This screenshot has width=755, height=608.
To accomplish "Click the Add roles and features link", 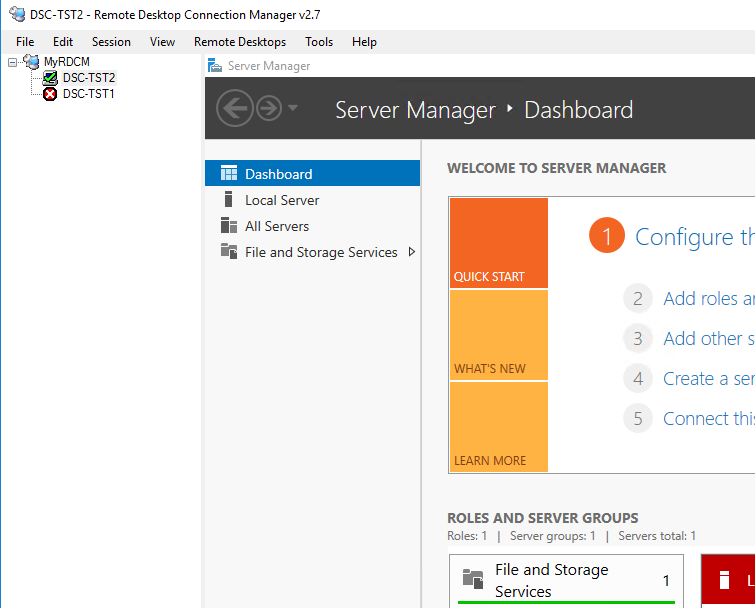I will 708,298.
